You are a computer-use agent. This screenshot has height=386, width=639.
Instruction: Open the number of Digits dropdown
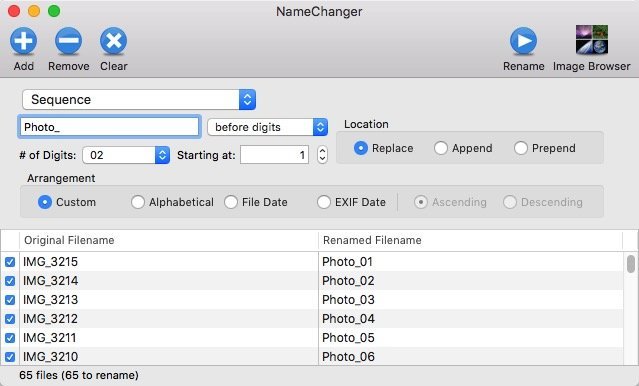click(x=126, y=155)
